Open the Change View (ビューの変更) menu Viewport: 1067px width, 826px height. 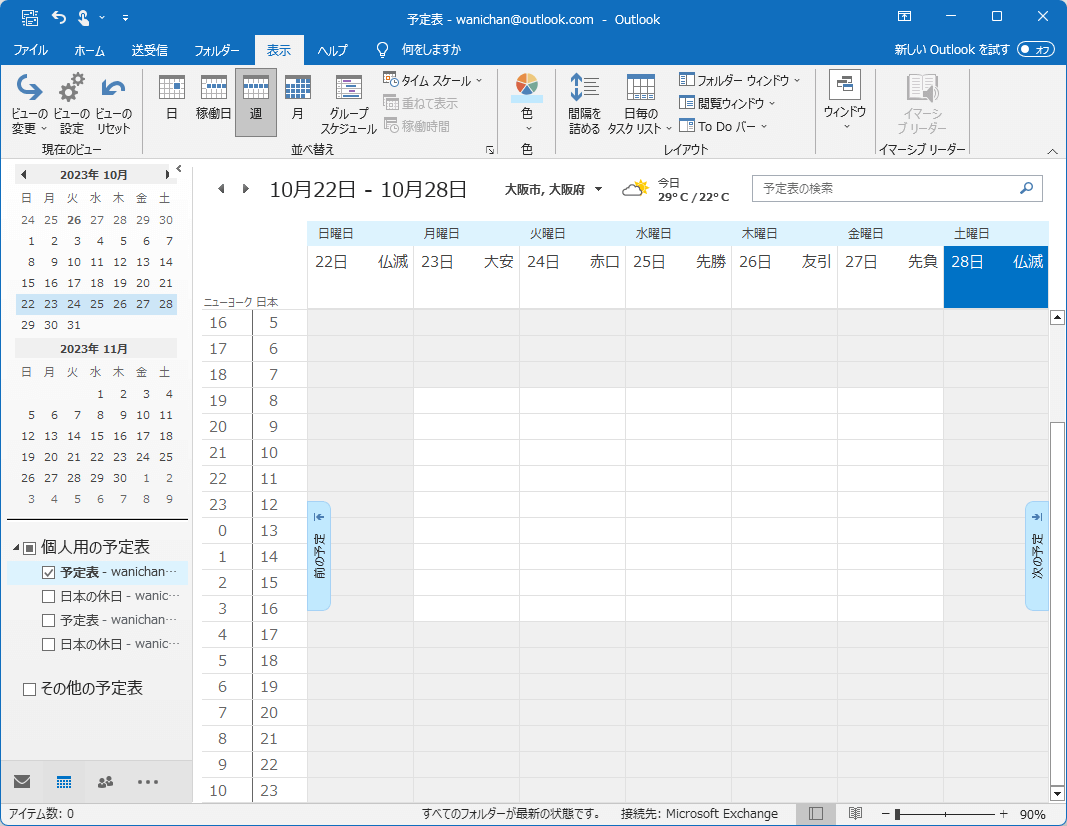coord(29,103)
